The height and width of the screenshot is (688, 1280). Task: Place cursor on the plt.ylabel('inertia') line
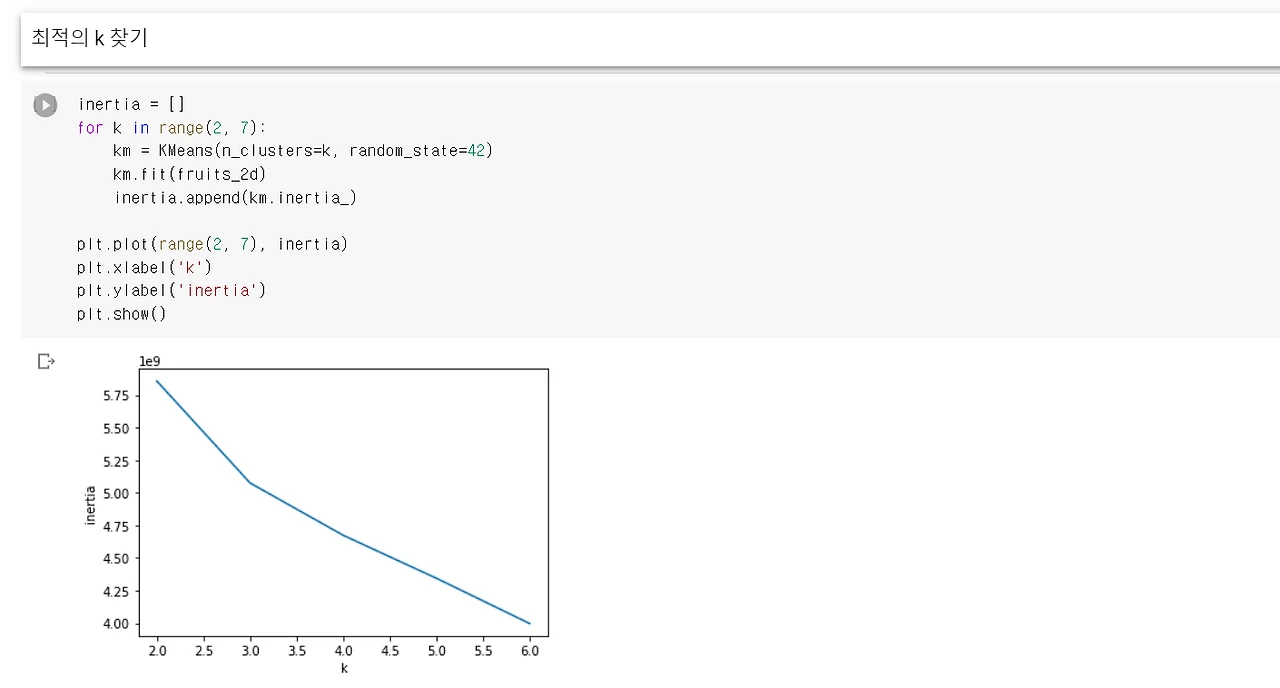(171, 290)
